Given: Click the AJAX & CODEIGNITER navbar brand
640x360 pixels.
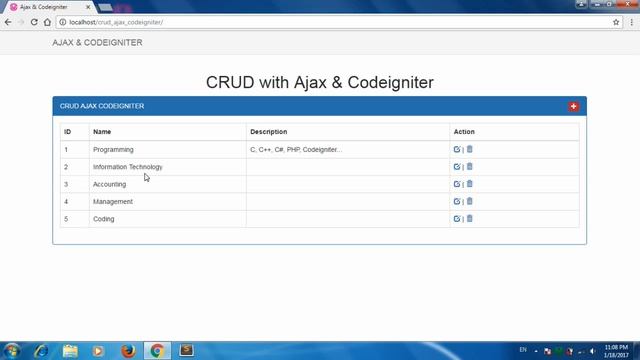Looking at the screenshot, I should click(97, 42).
